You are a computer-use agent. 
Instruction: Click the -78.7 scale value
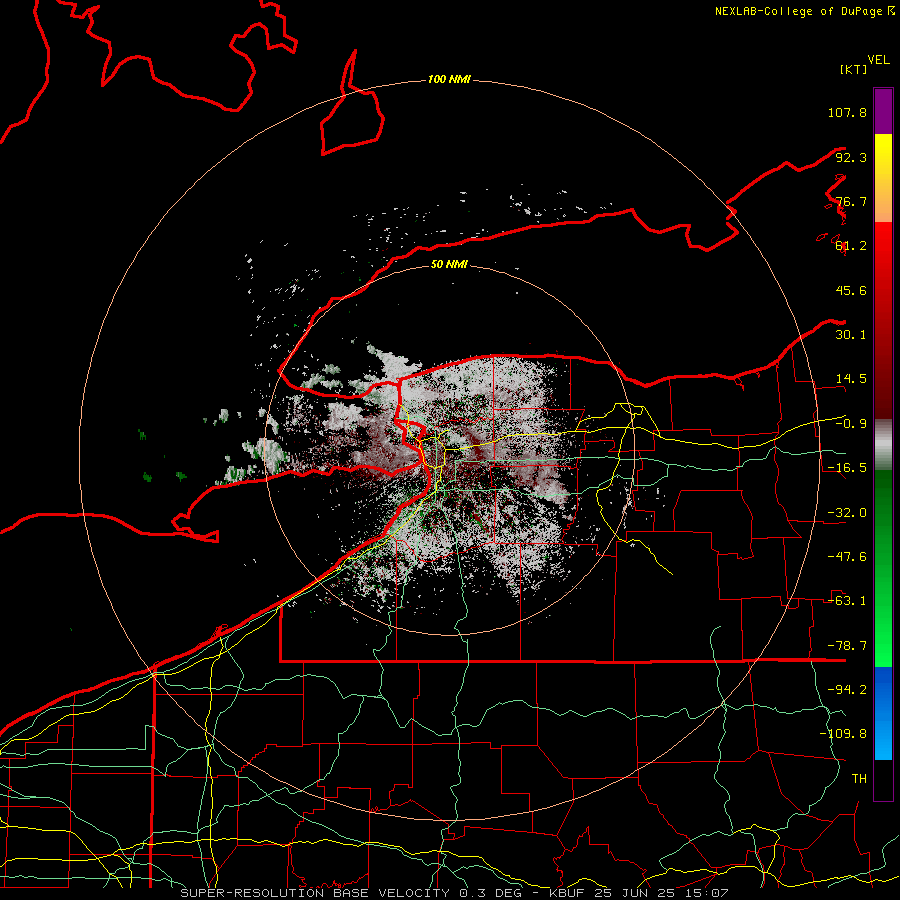point(847,646)
